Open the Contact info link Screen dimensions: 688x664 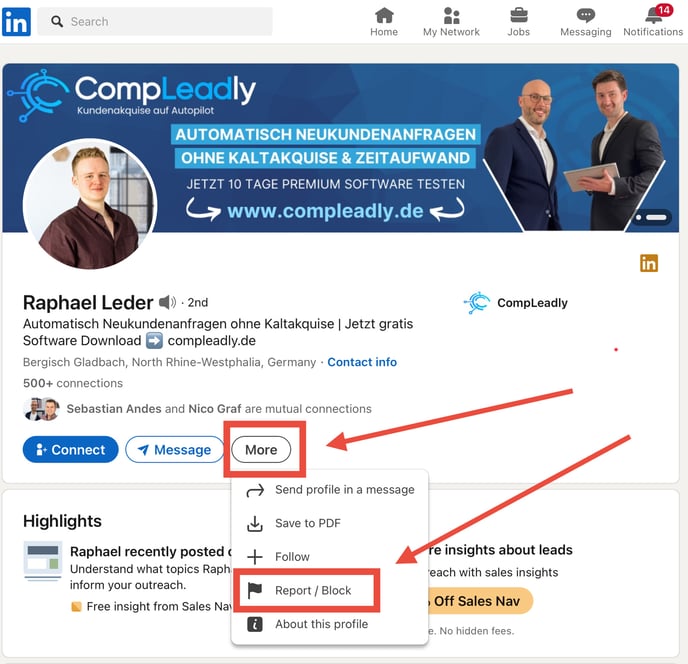tap(362, 362)
